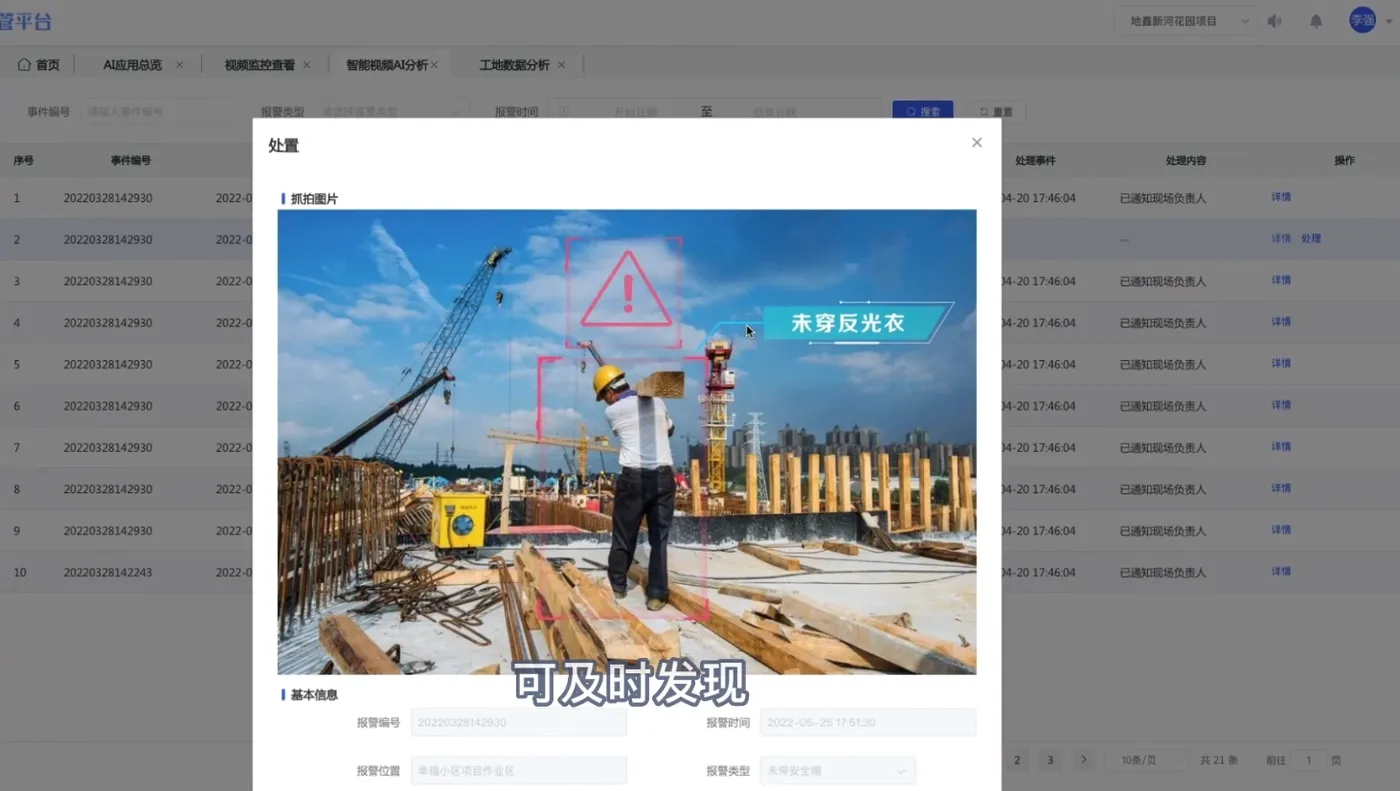Viewport: 1400px width, 791px height.
Task: Expand the user menu arrow beside avatar
Action: pyautogui.click(x=1387, y=21)
